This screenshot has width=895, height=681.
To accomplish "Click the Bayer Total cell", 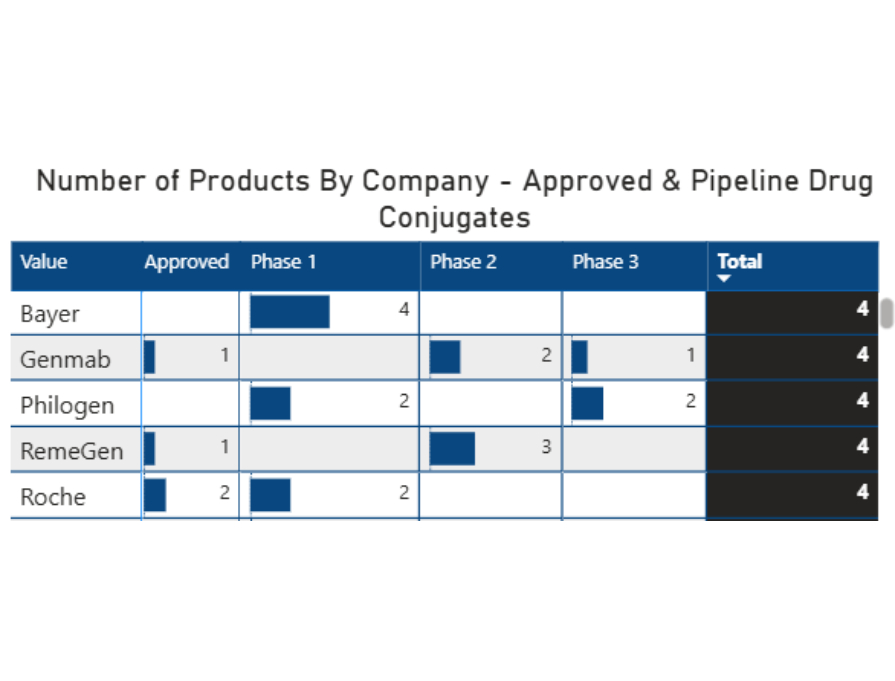I will coord(792,311).
